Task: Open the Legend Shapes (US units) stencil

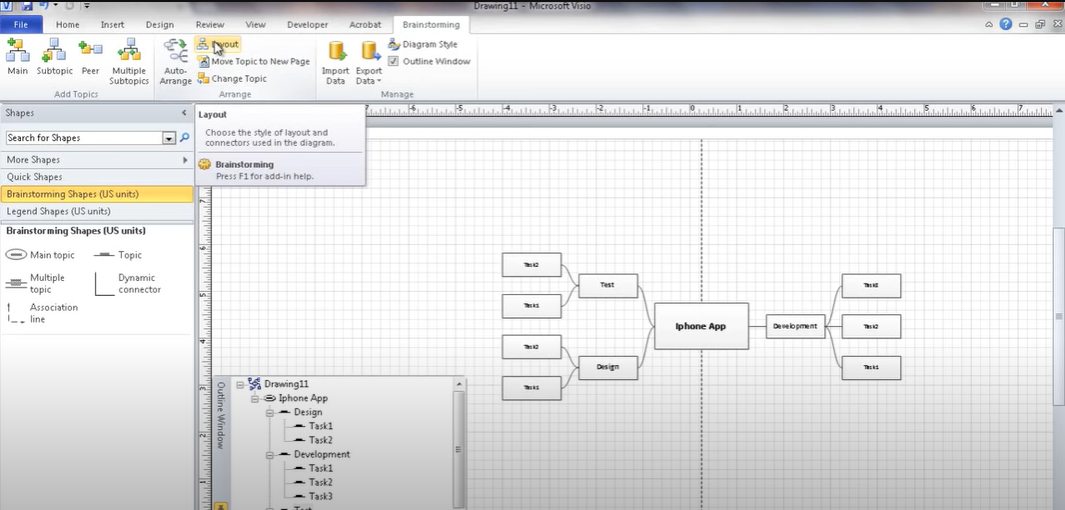Action: click(96, 211)
